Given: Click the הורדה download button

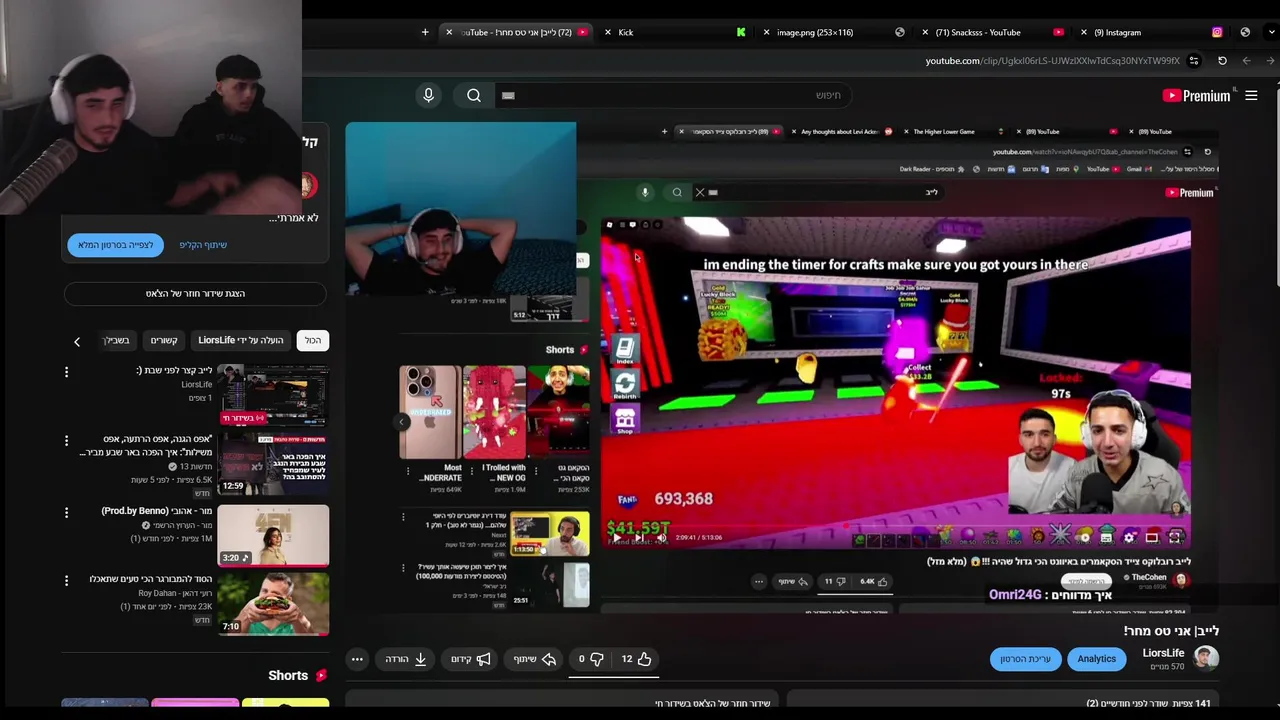Looking at the screenshot, I should (x=407, y=659).
